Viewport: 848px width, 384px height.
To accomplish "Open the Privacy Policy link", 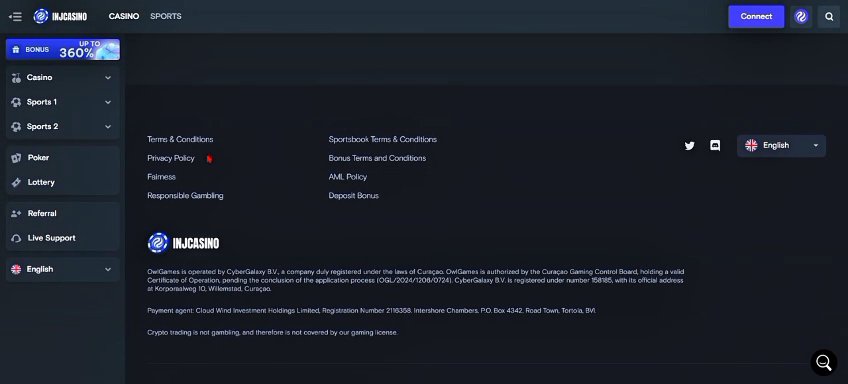I will click(170, 158).
